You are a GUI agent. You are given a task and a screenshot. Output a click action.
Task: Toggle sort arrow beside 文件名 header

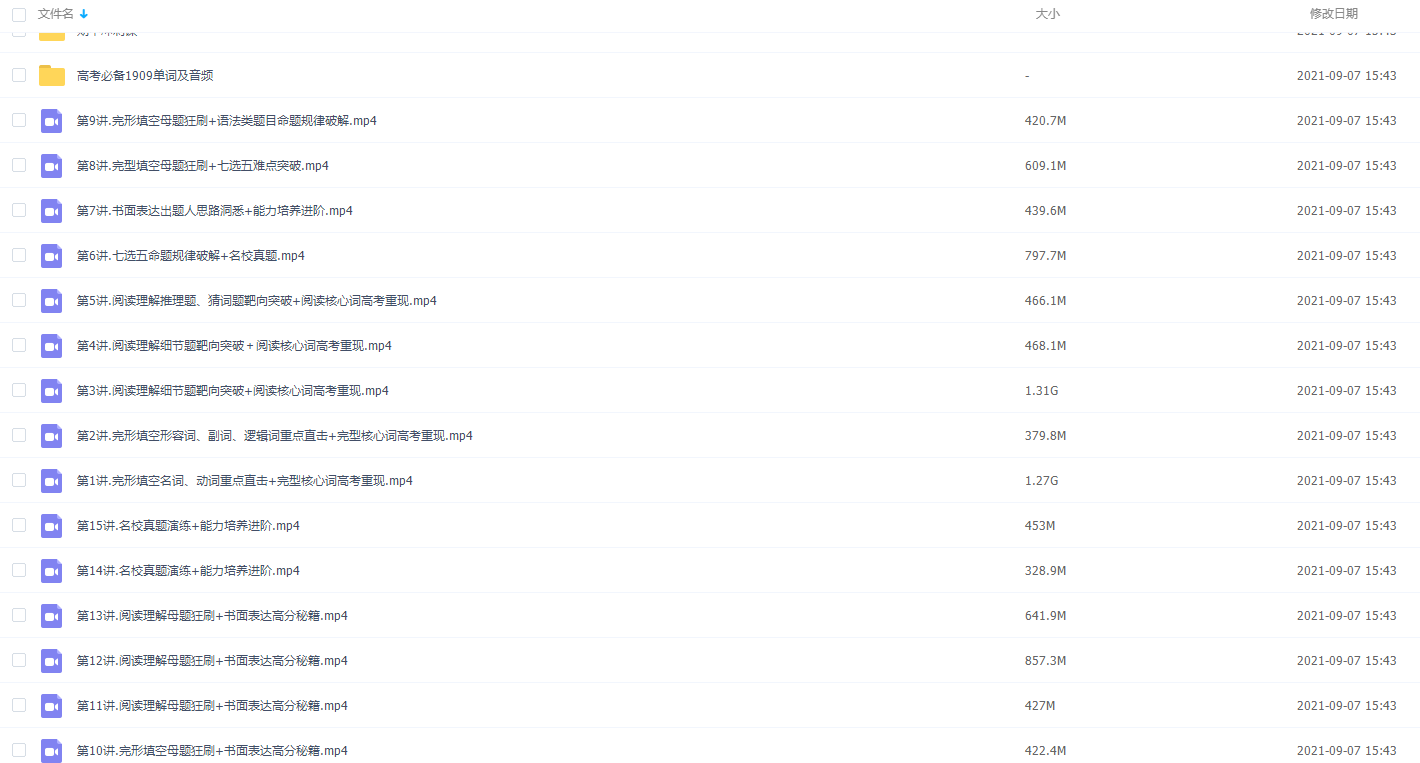pos(84,14)
